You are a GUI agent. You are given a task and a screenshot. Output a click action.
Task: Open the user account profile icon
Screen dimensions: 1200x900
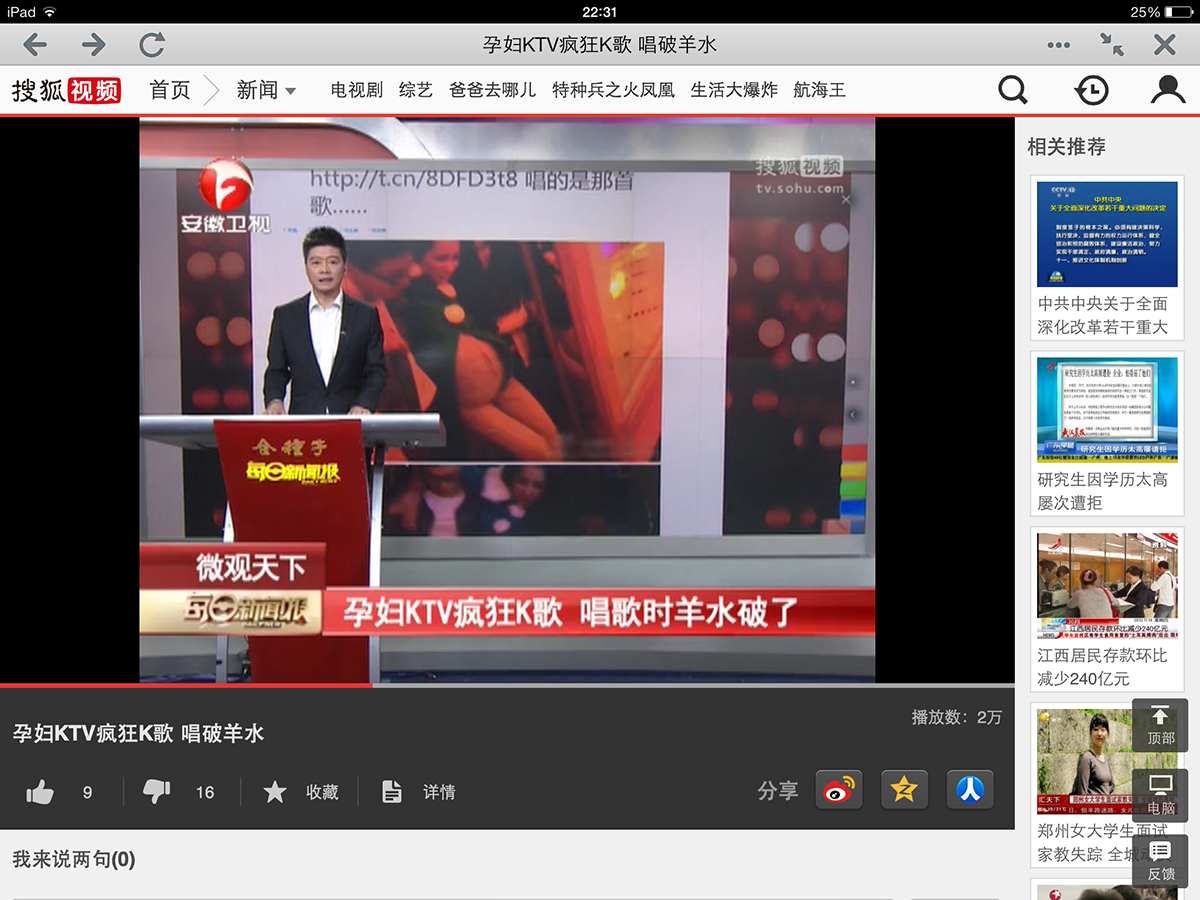(x=1168, y=90)
